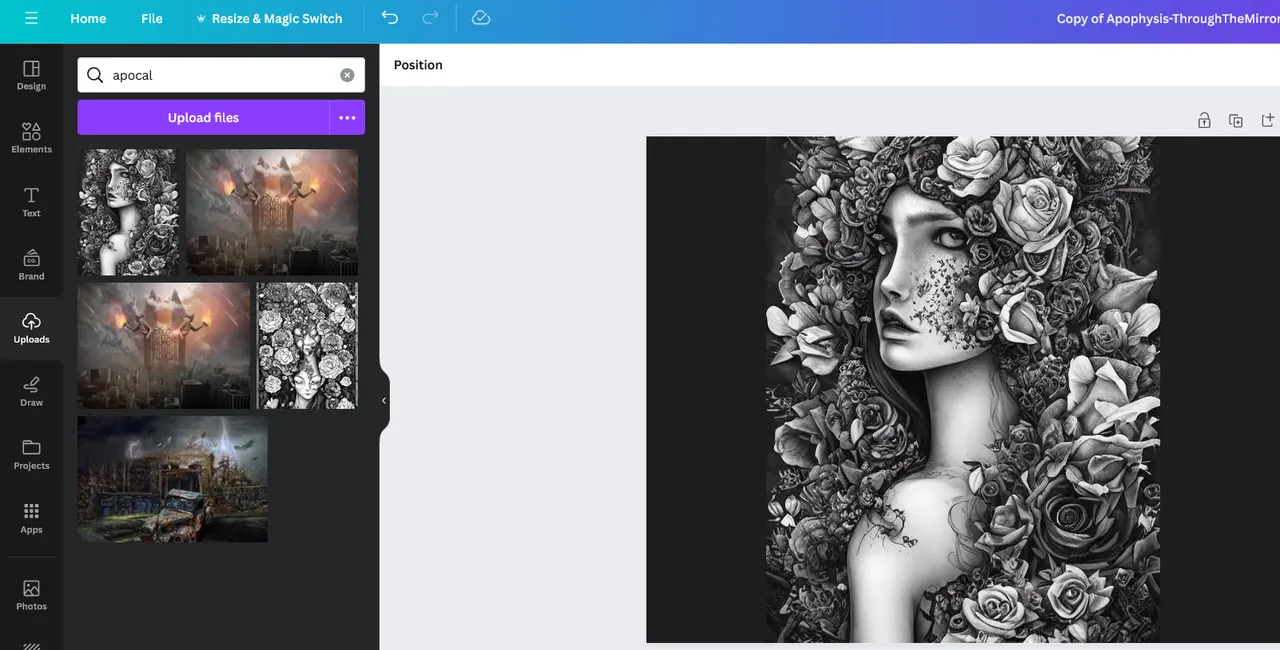
Task: Clear the search text 'apocal'
Action: (x=347, y=75)
